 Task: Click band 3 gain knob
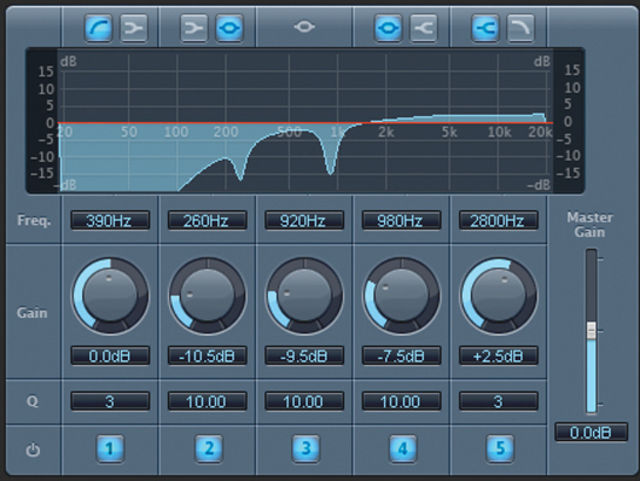[x=304, y=296]
